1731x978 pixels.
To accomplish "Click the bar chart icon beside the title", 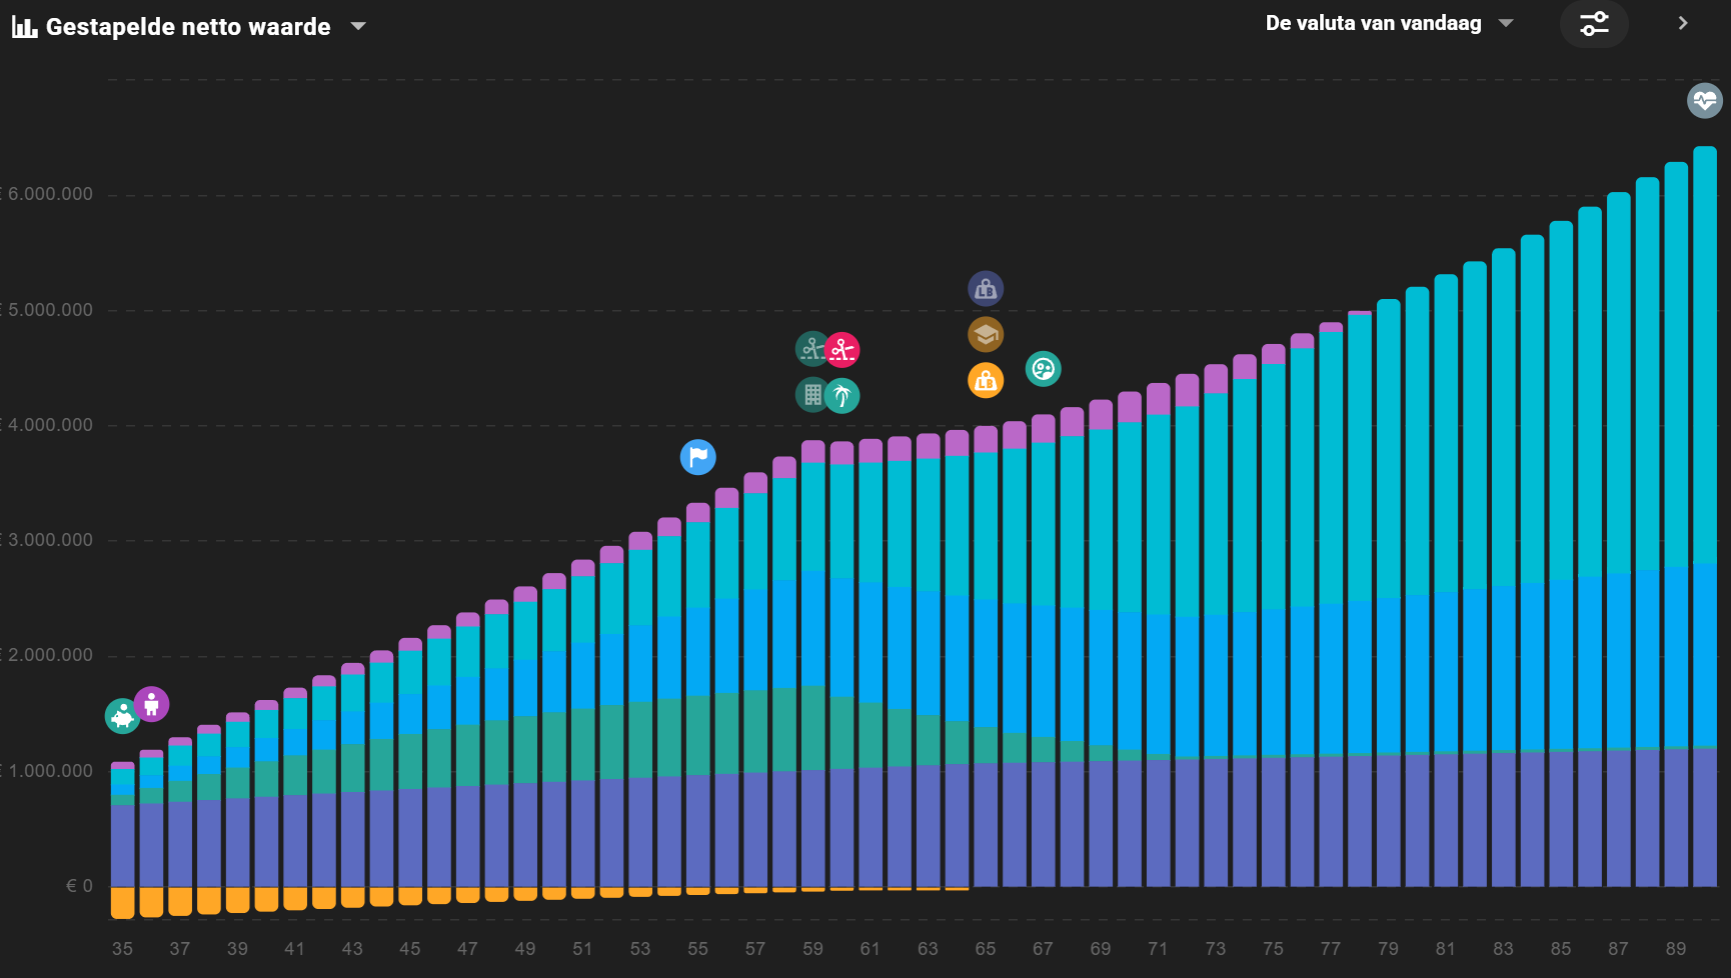I will (24, 27).
